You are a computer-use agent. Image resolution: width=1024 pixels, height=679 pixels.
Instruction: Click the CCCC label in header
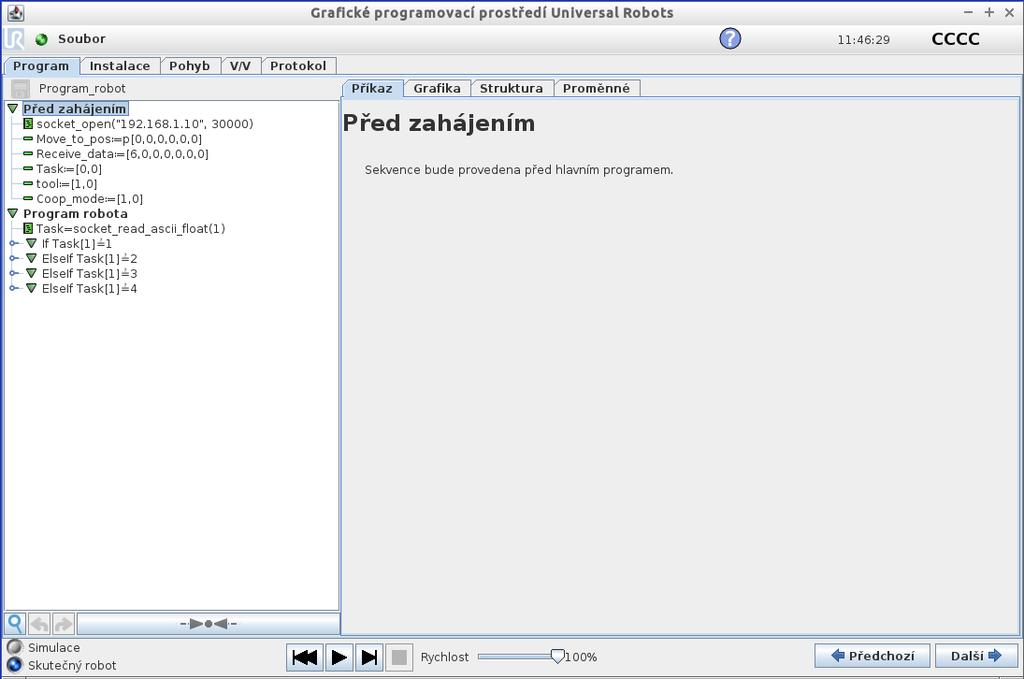point(955,39)
